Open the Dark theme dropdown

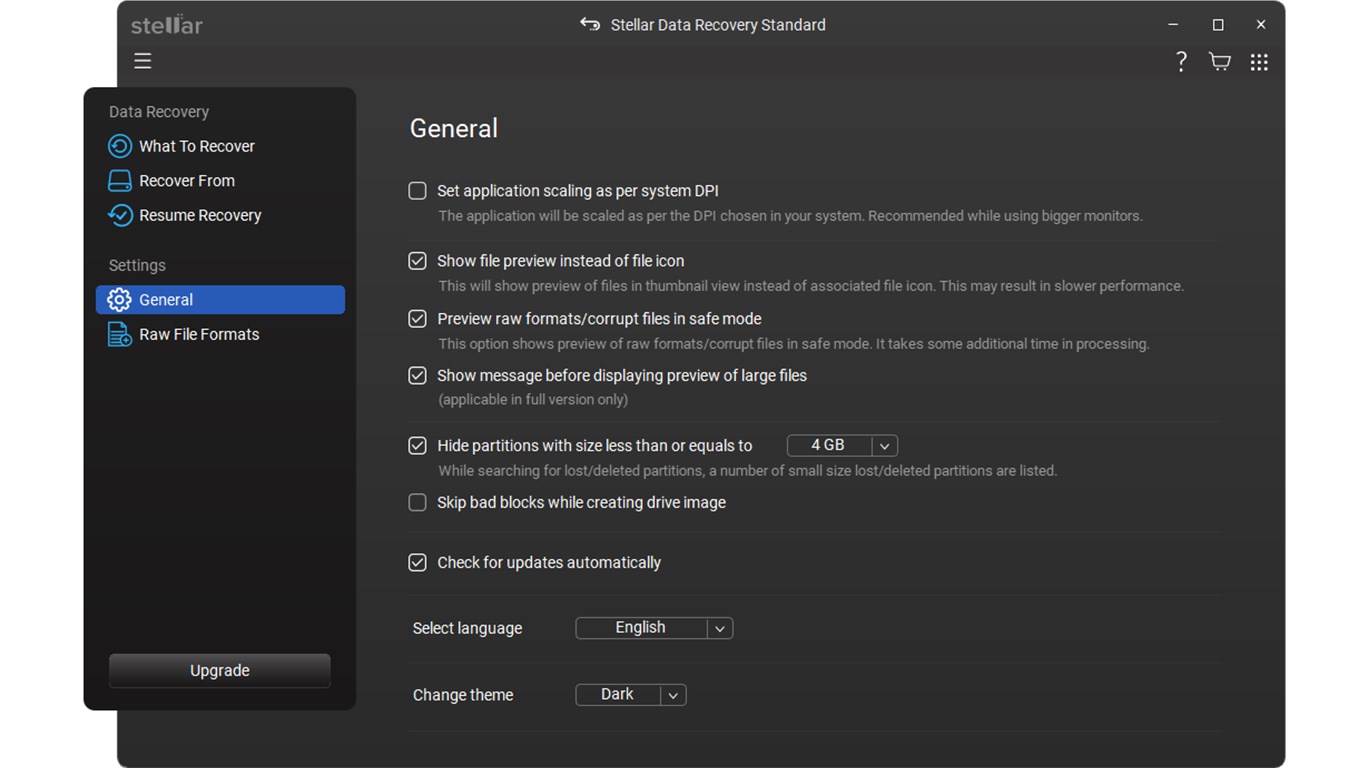(631, 695)
